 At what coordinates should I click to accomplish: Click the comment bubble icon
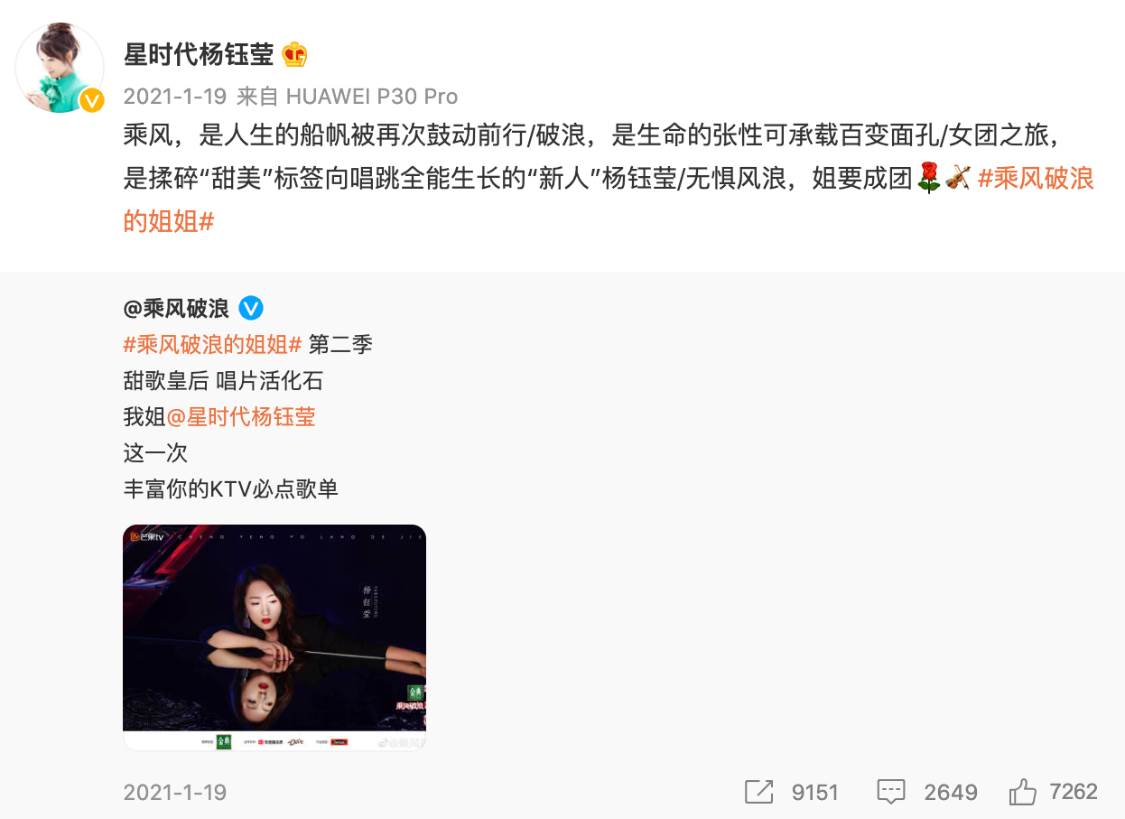(891, 792)
